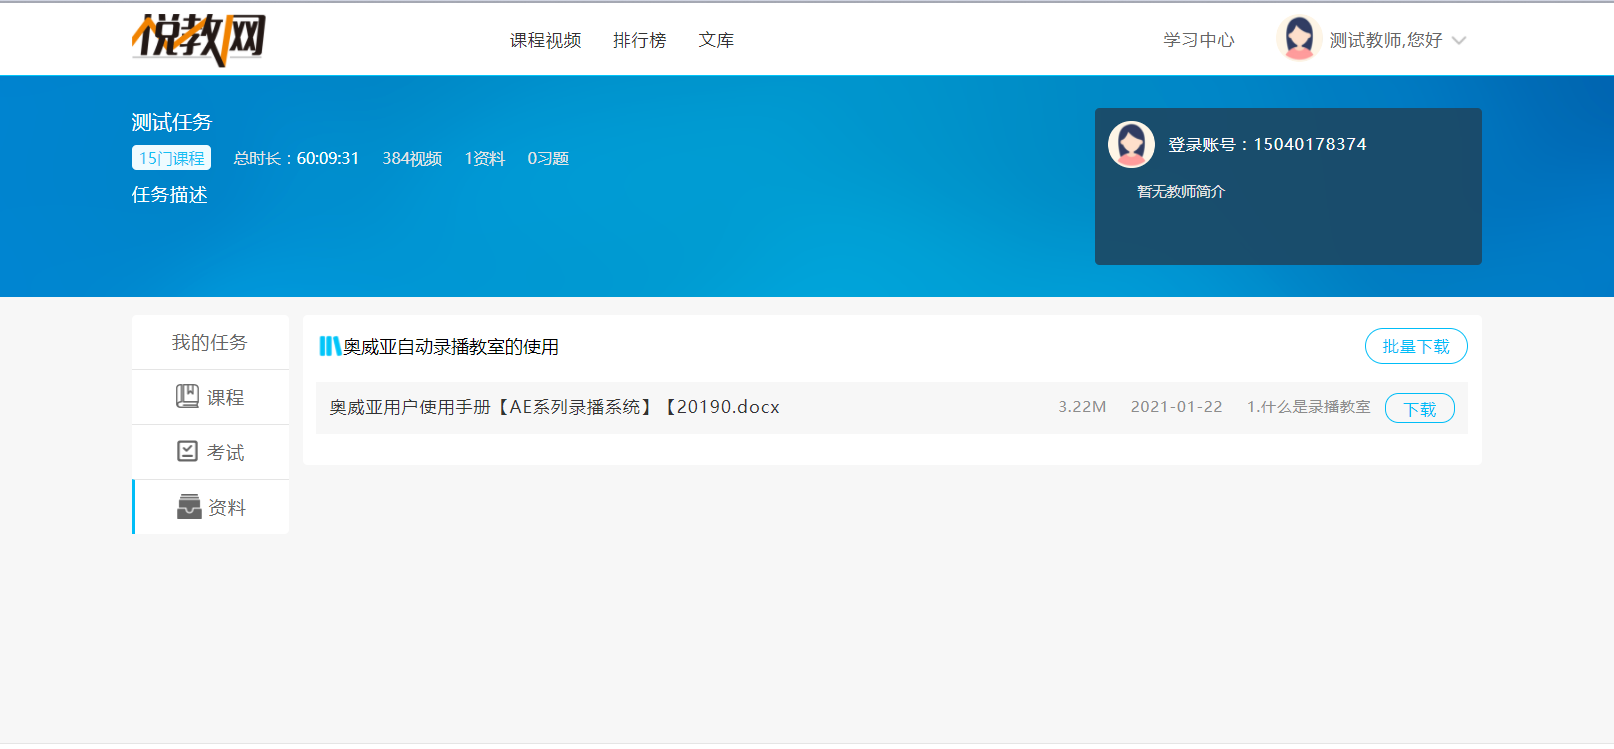
Task: Click the 1.什么是录播教室 chapter label
Action: (x=1308, y=407)
